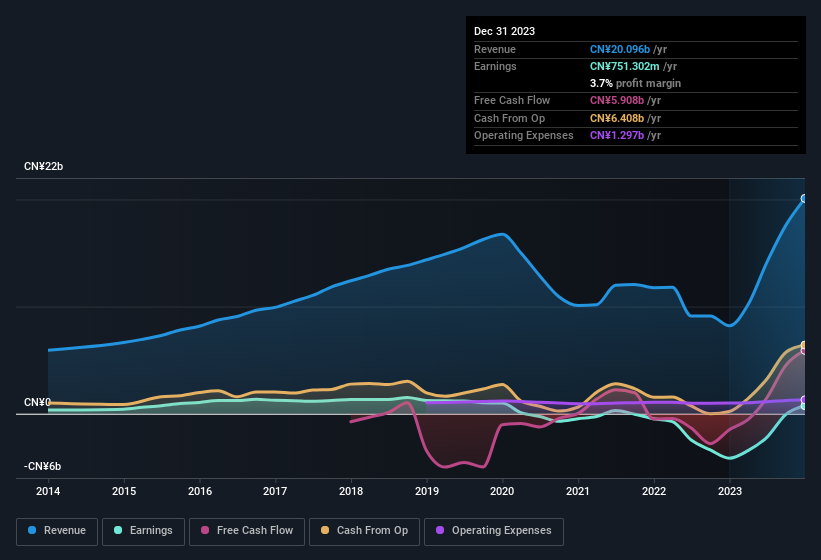This screenshot has height=560, width=821.
Task: Click the CN¥6.408b cash from op value
Action: pyautogui.click(x=617, y=118)
